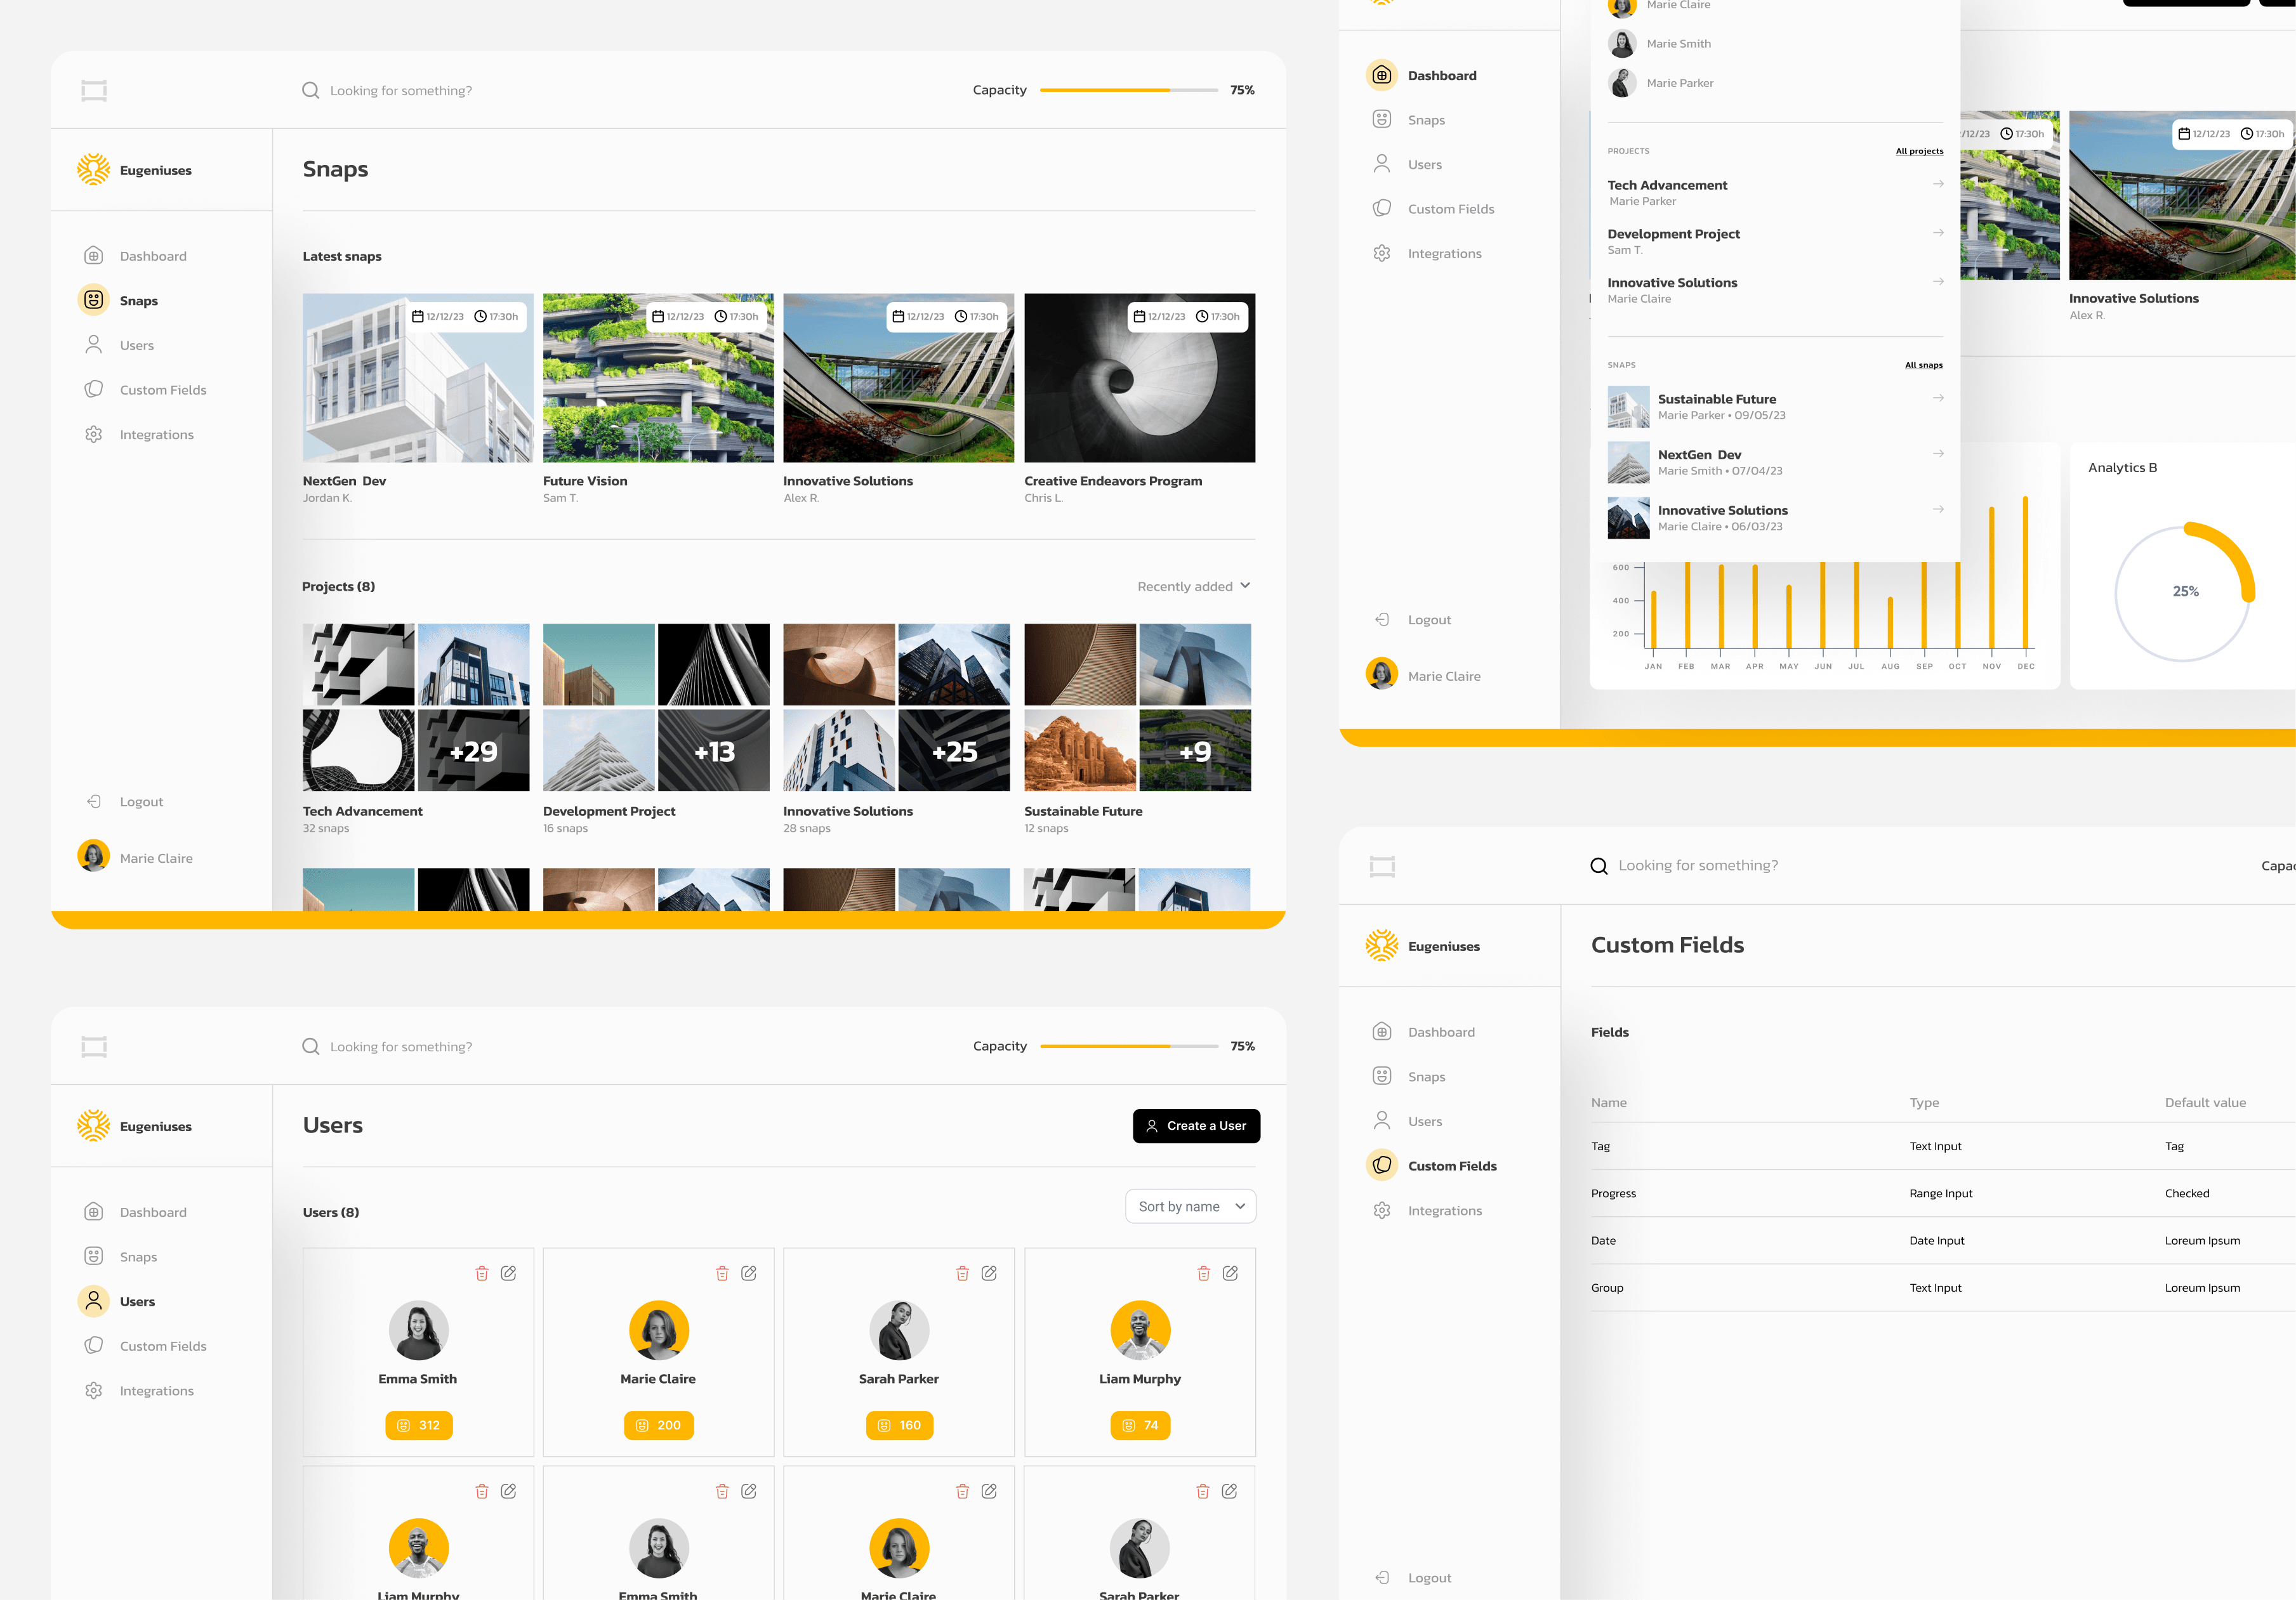The width and height of the screenshot is (2296, 1600).
Task: Open Custom Fields in Users window sidebar
Action: click(x=144, y=1346)
